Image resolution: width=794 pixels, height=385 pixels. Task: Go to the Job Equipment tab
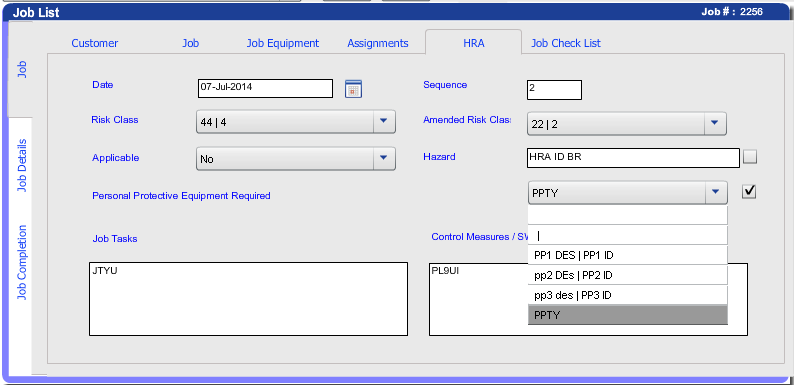pos(283,43)
